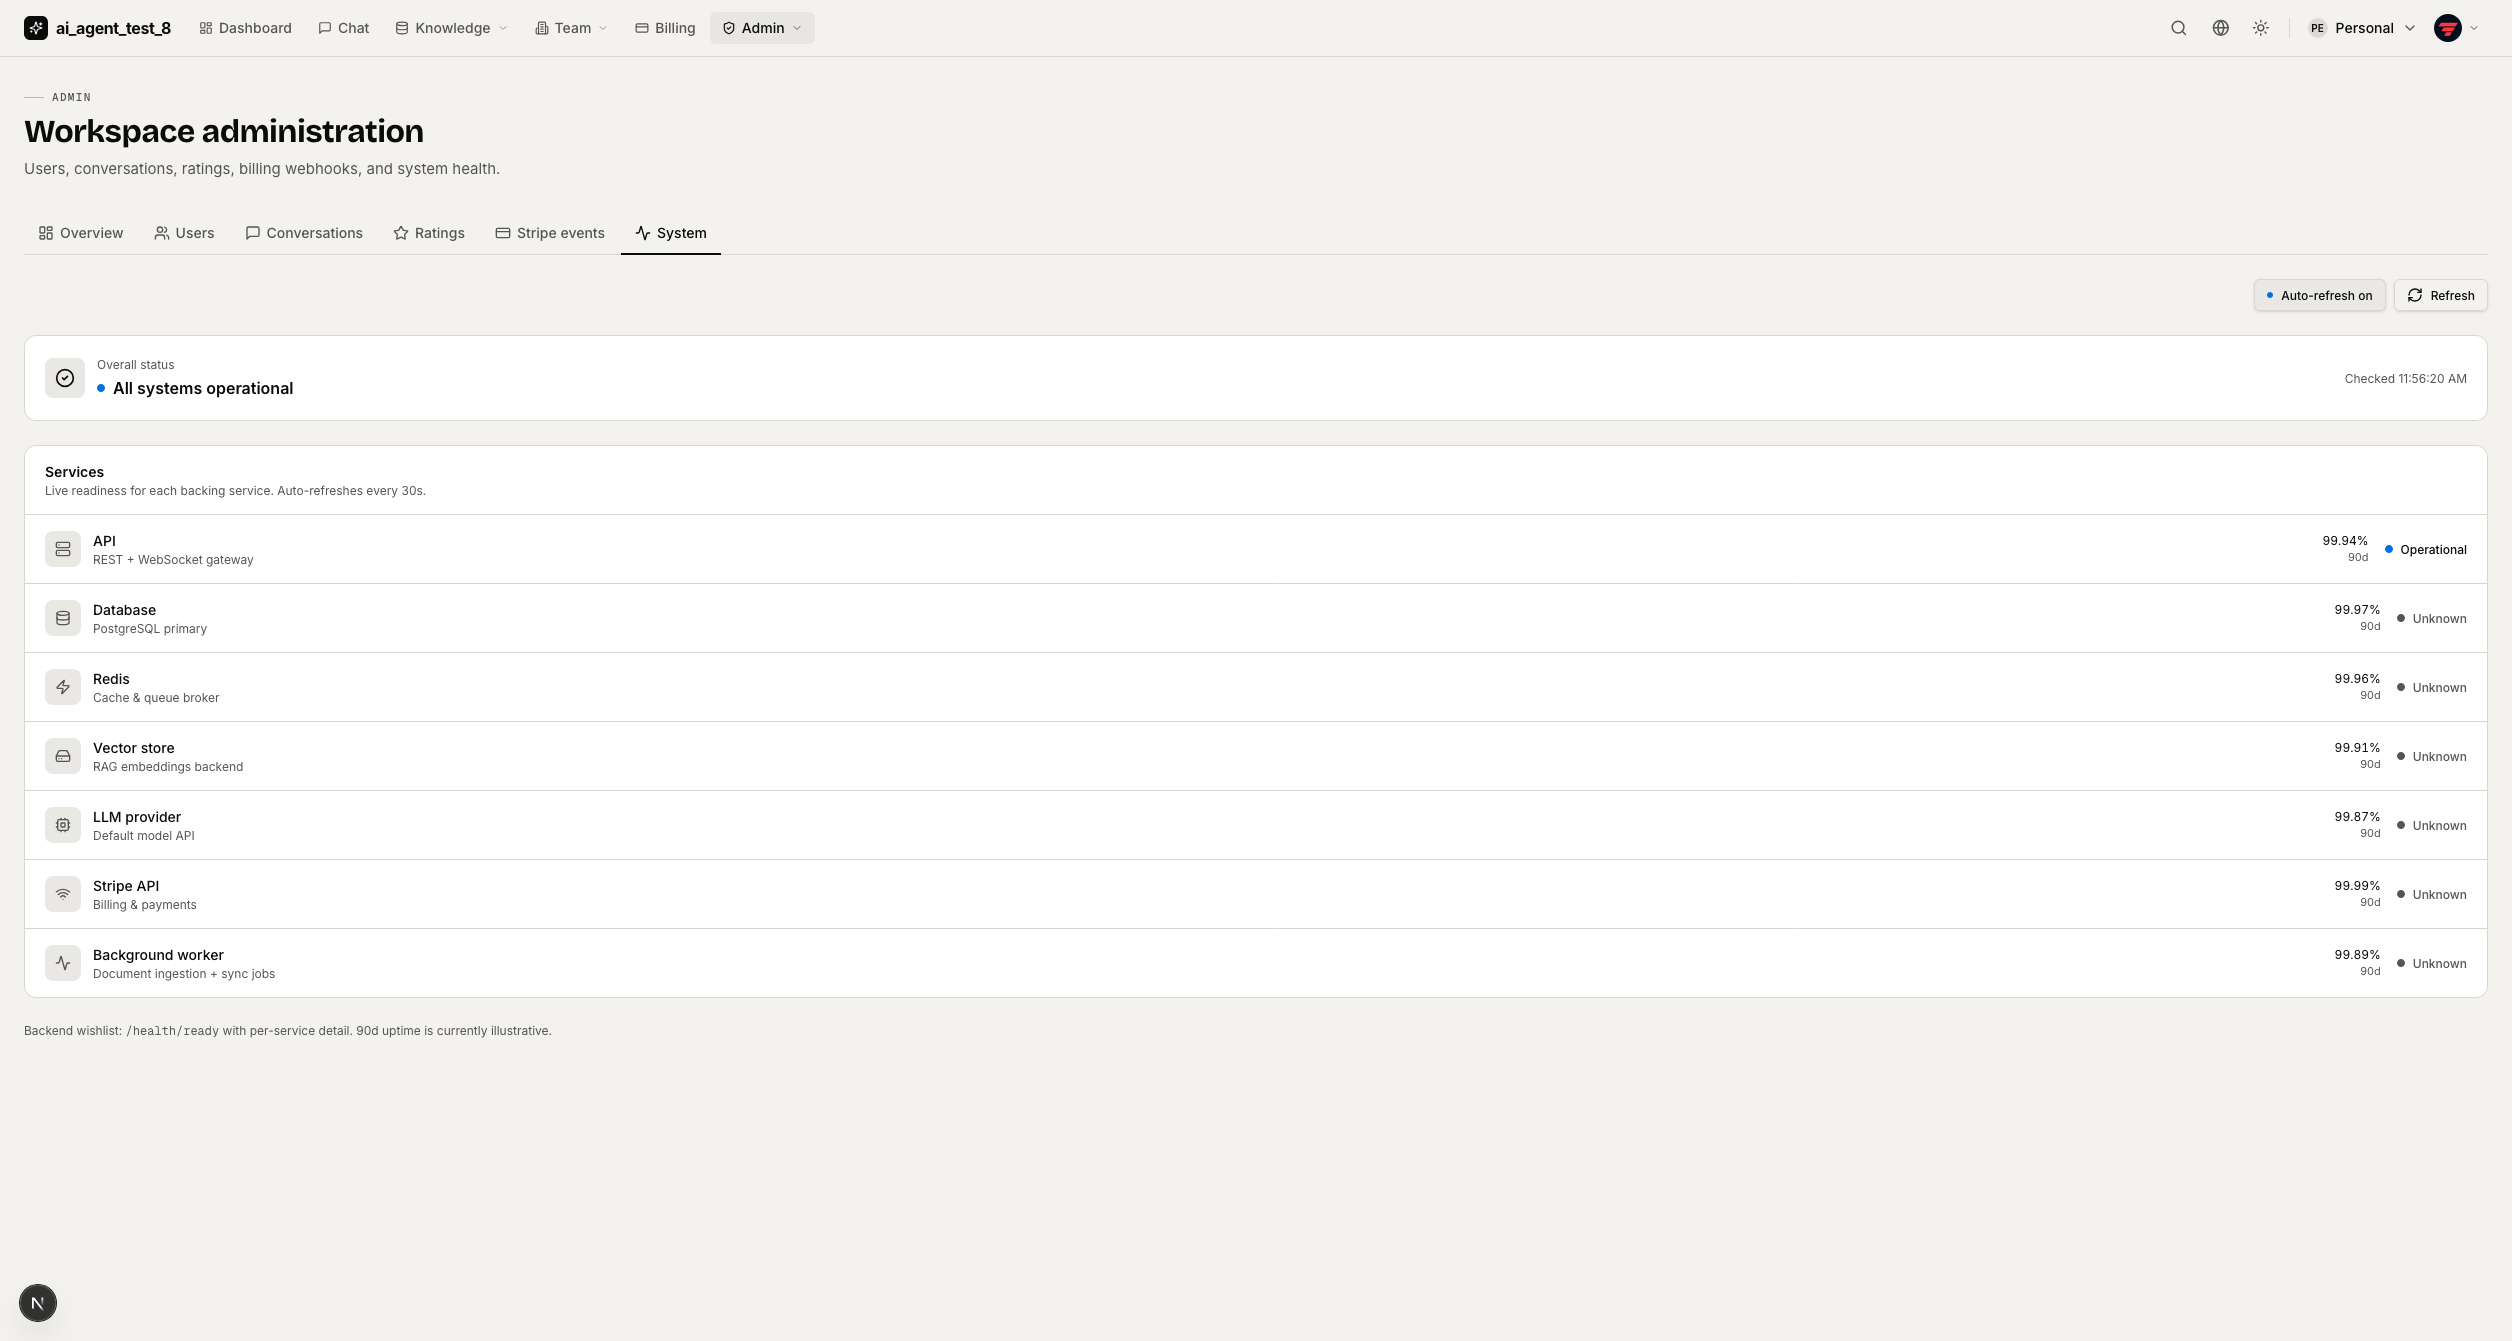Click the REST + WebSocket gateway description
The image size is (2512, 1341).
173,560
